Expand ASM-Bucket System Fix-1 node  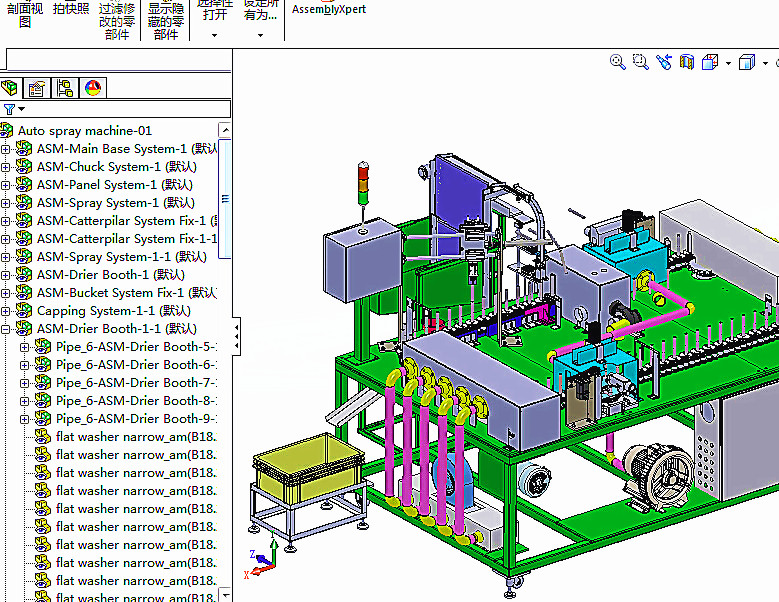(5, 293)
